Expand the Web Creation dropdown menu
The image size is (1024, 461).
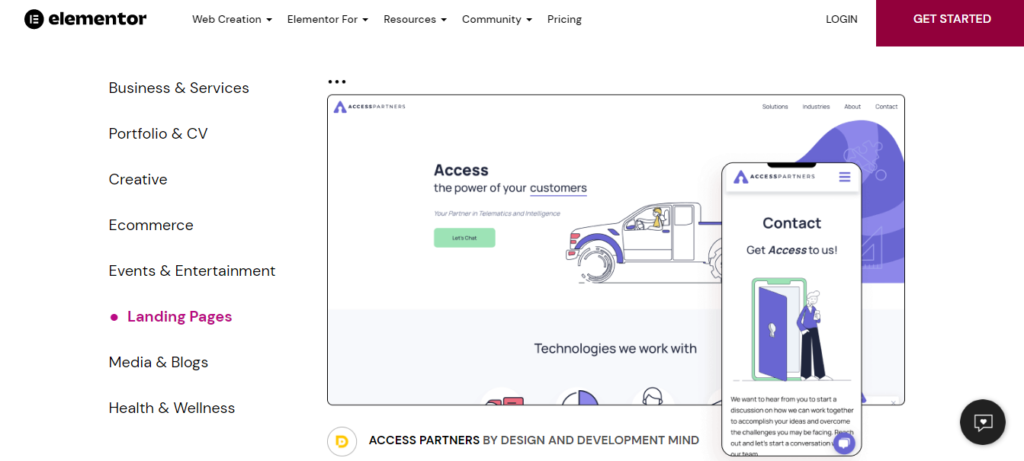(x=232, y=19)
